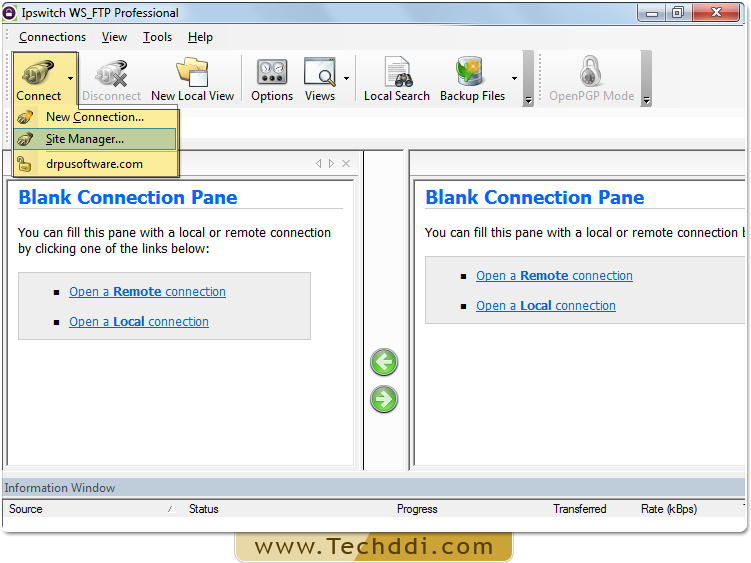Click right pane Open a Local connection link
This screenshot has height=563, width=751.
545,306
